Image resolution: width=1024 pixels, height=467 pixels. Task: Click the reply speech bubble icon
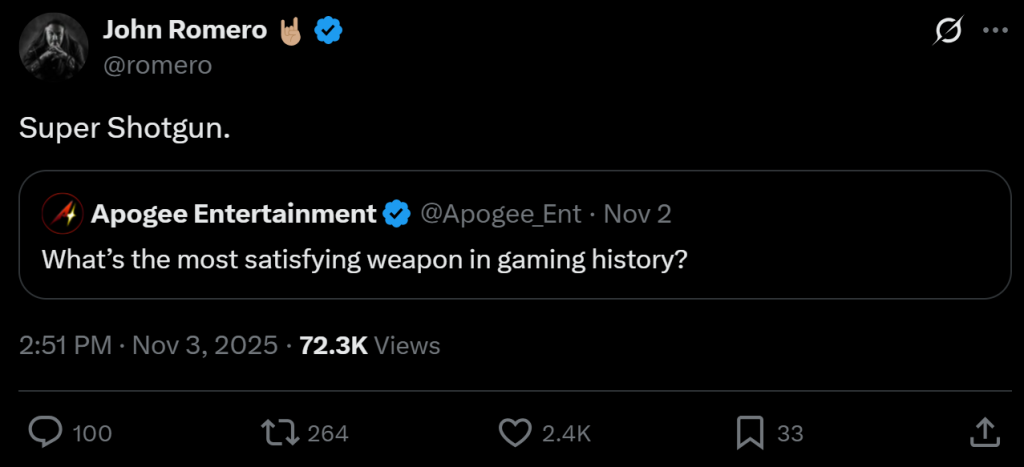45,432
